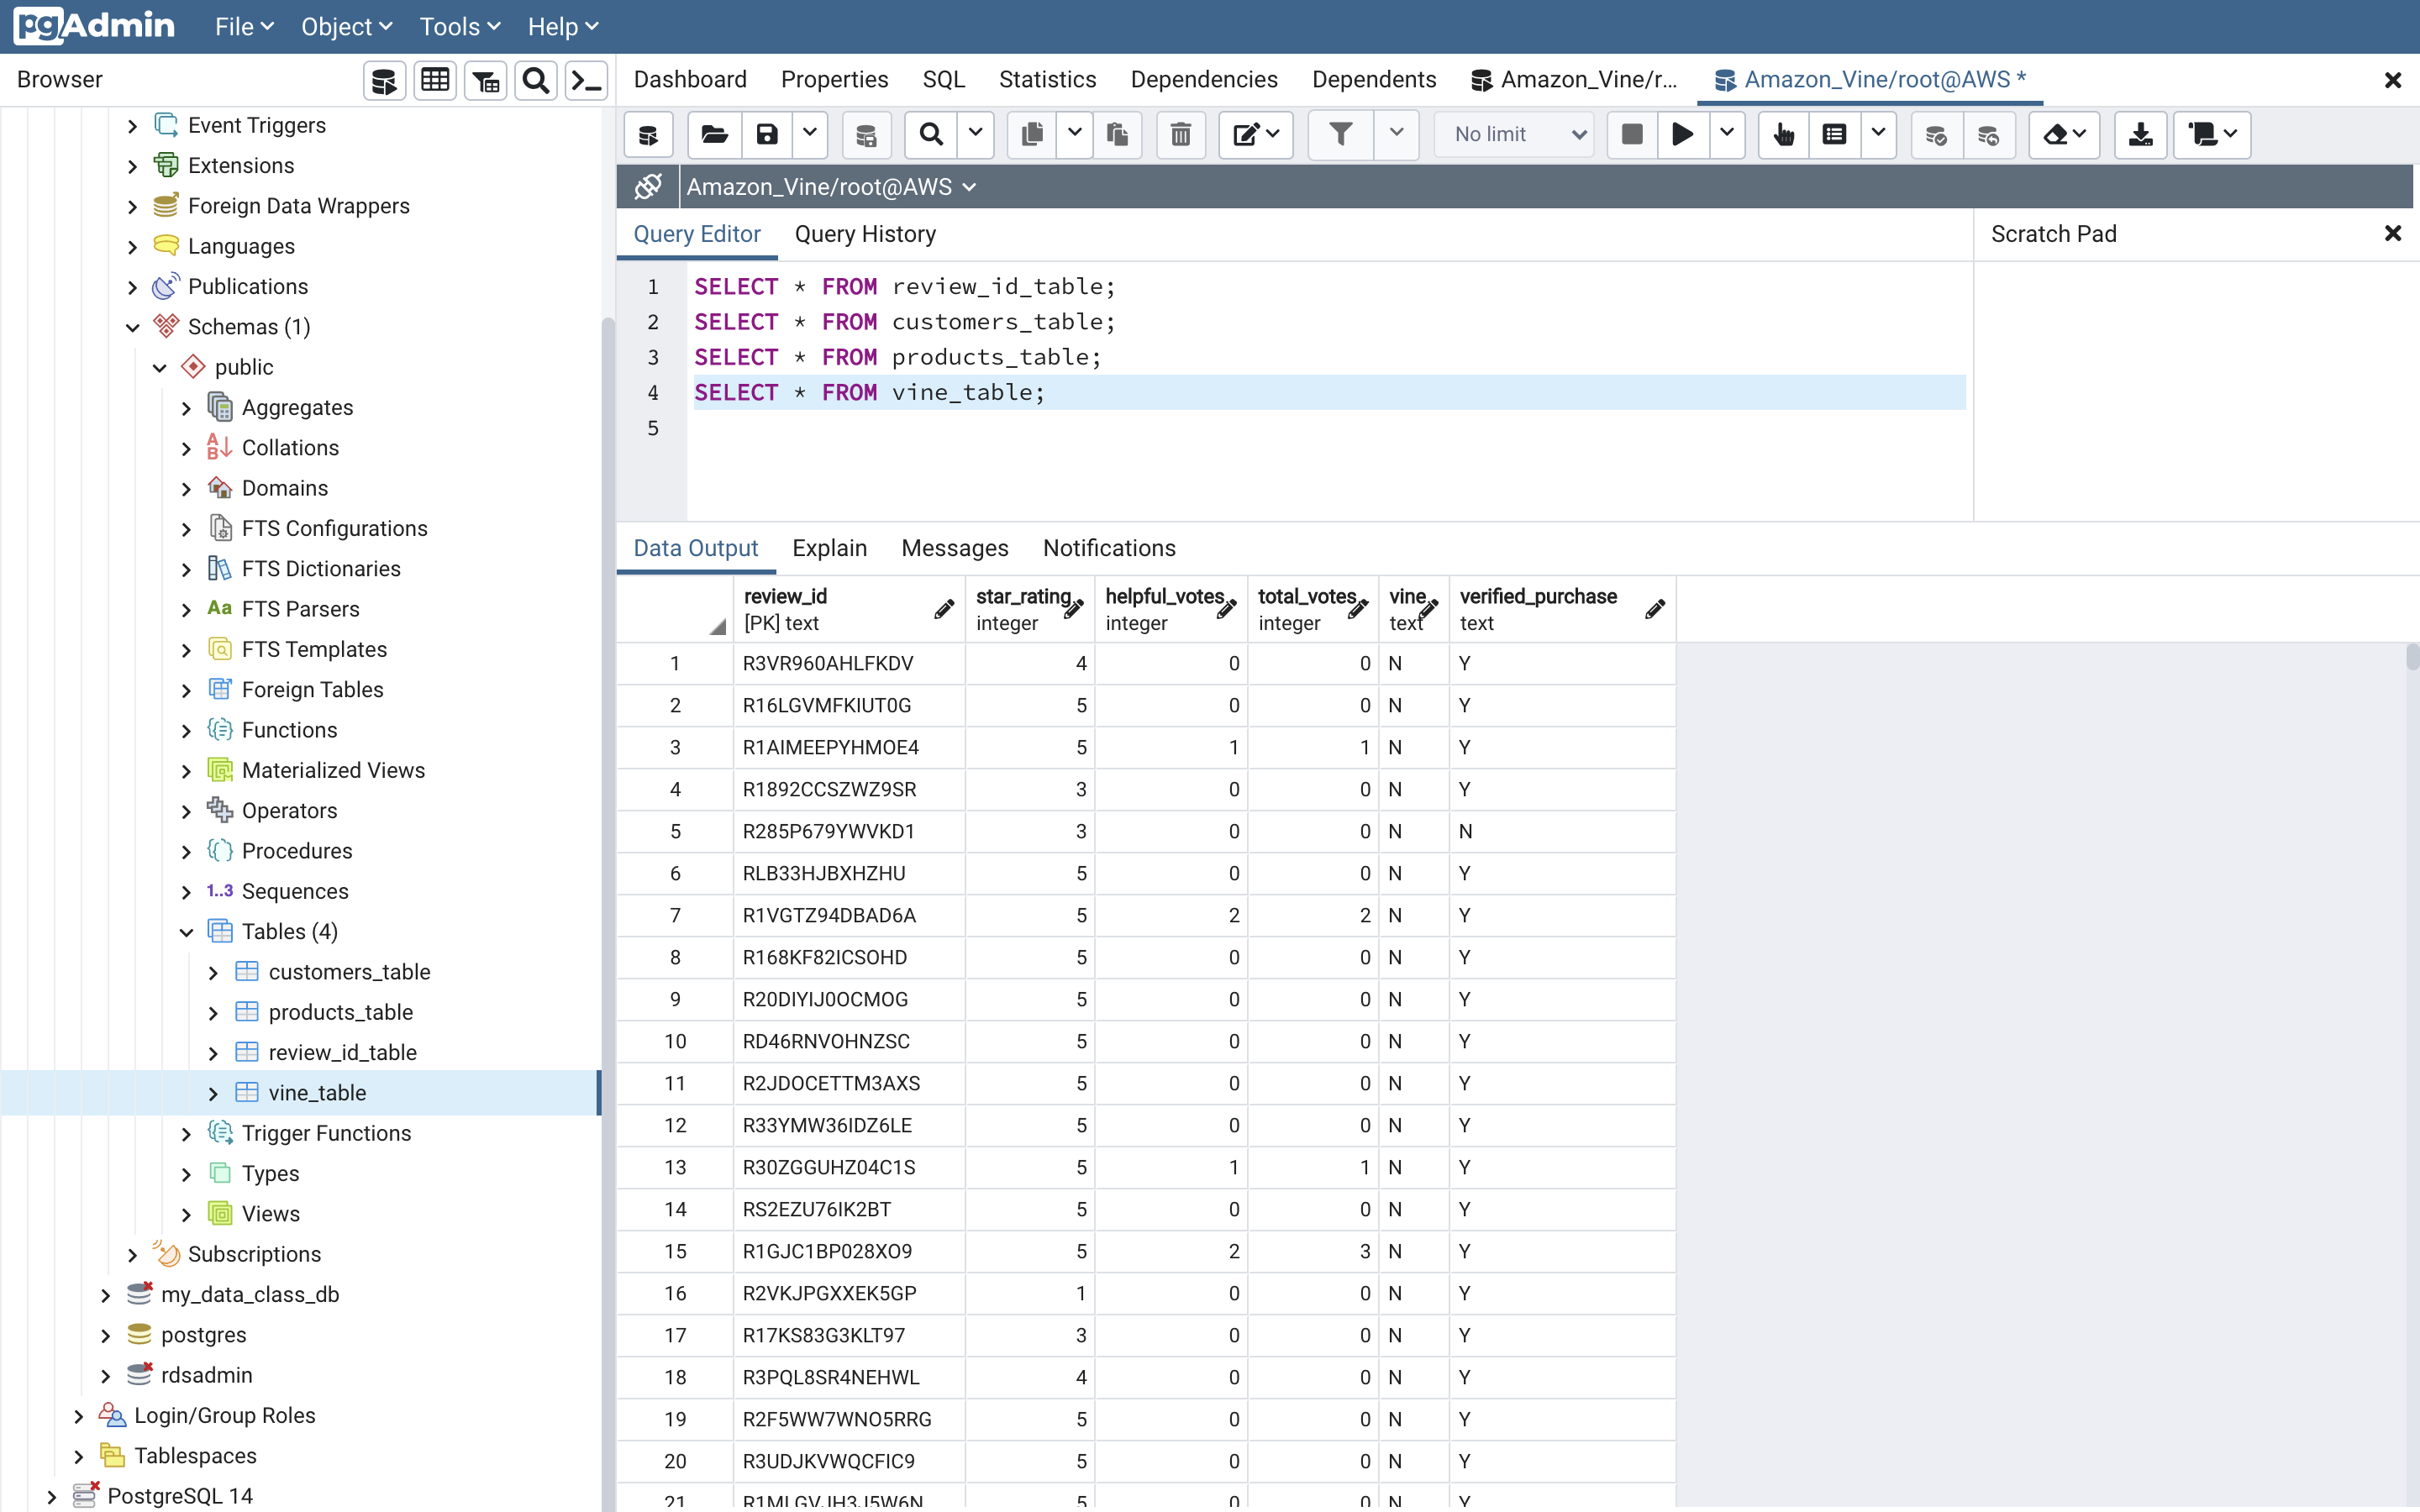
Task: Open Search Objects magnifier in Browser toolbar
Action: pos(537,81)
